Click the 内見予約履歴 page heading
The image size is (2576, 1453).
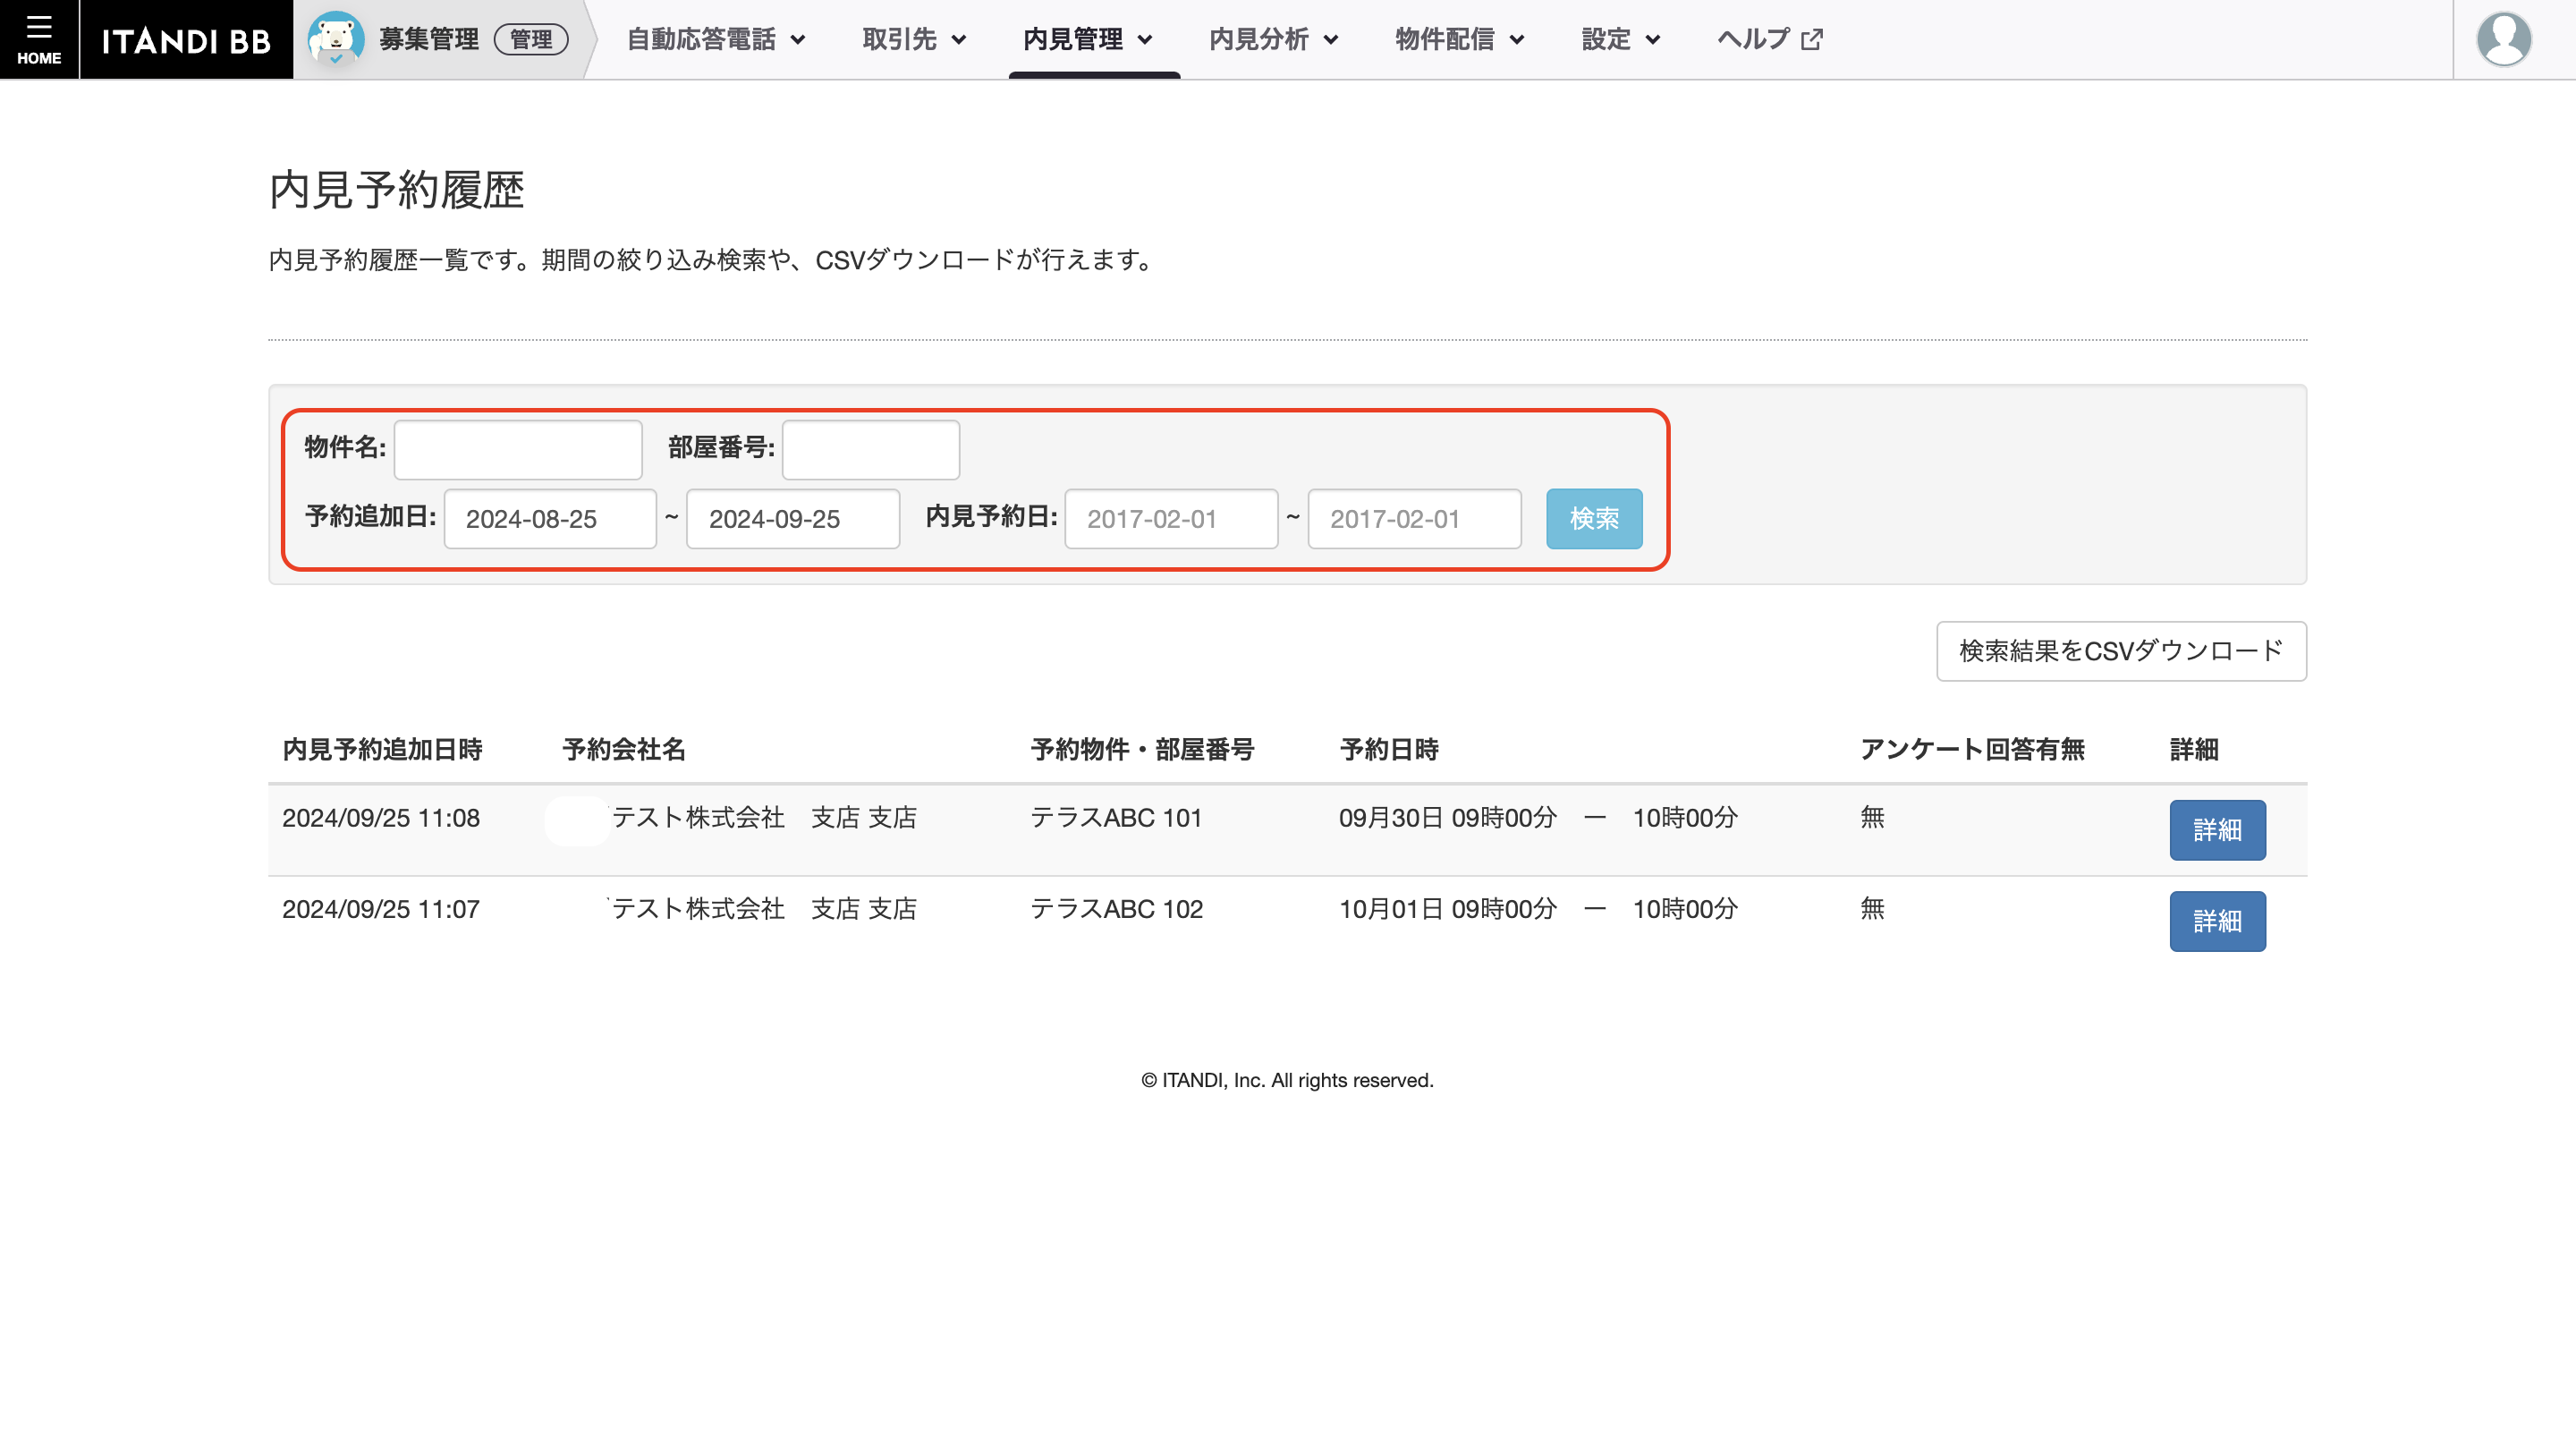(x=397, y=190)
